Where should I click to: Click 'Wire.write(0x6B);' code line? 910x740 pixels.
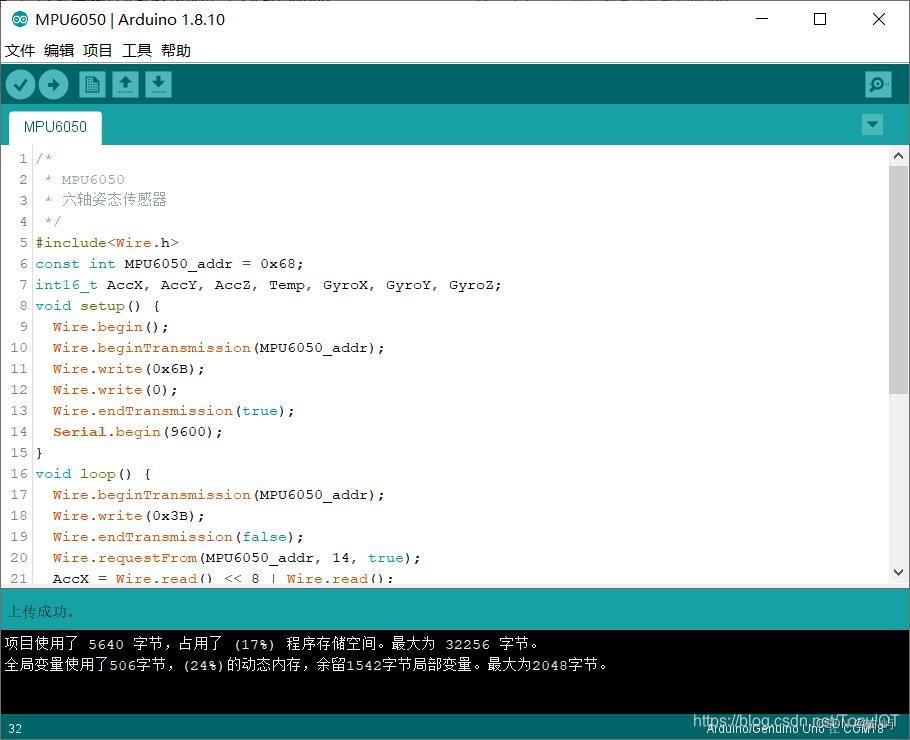click(128, 369)
